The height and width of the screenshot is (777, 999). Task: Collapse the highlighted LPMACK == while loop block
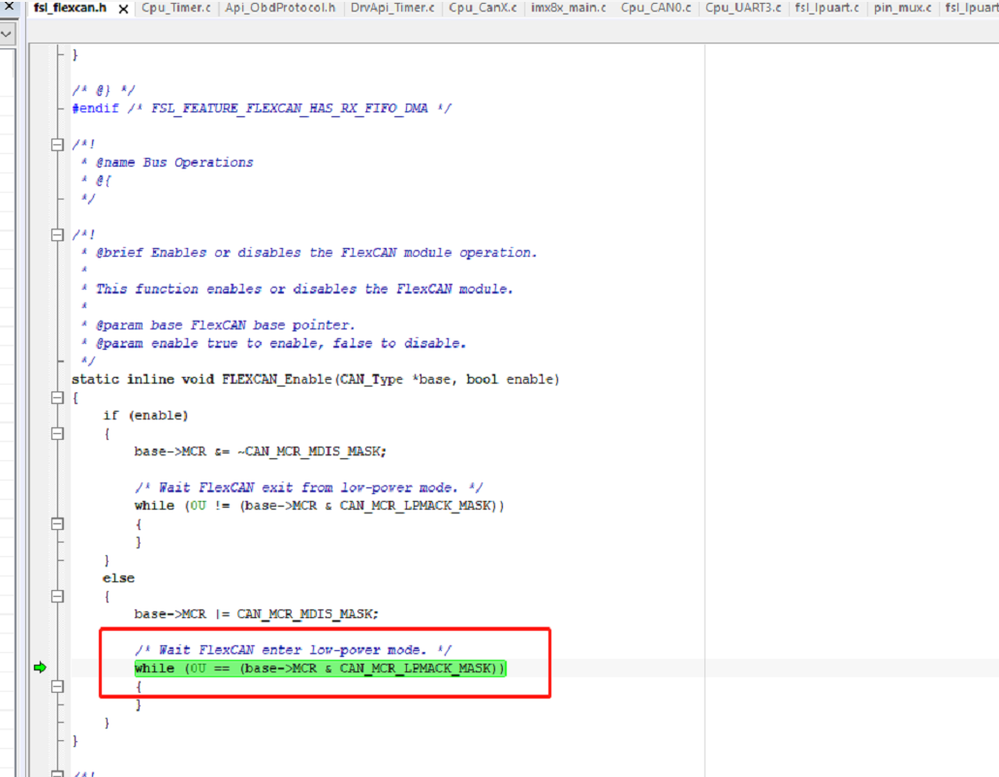click(x=57, y=687)
